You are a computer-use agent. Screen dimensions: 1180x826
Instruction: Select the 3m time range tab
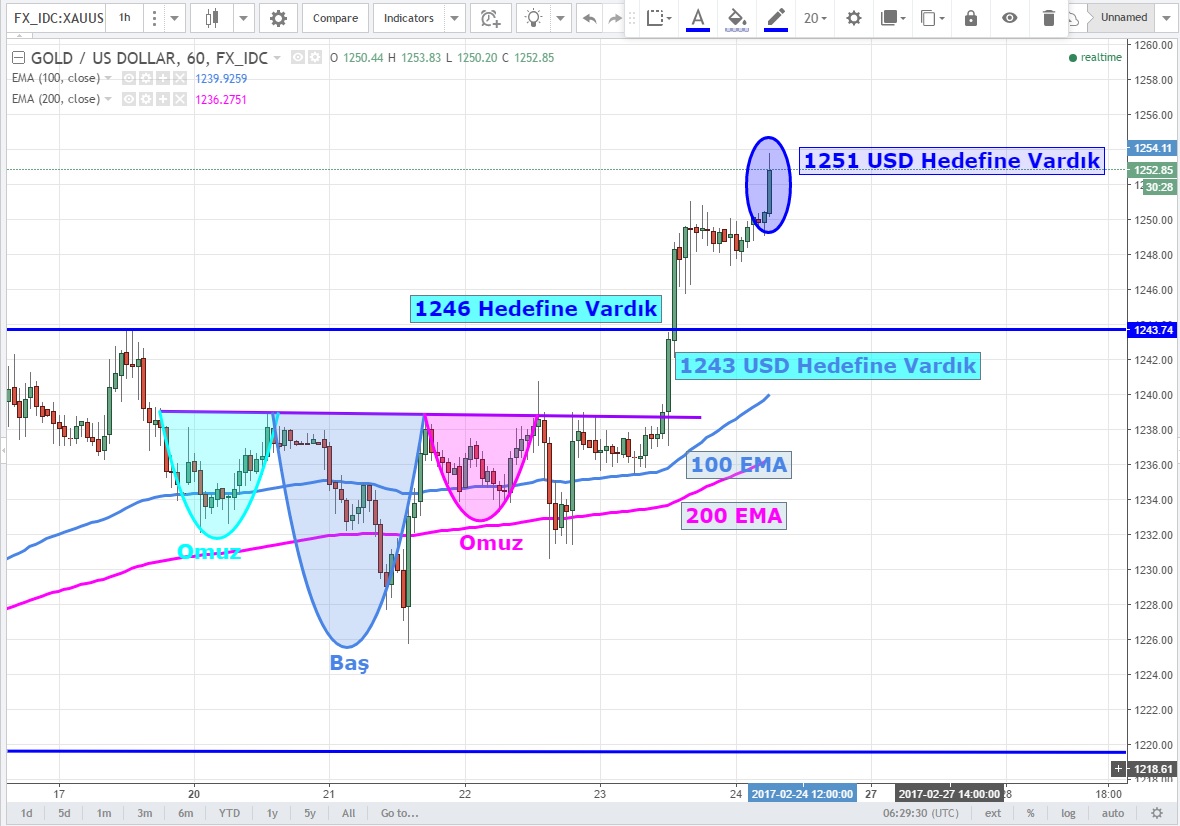pos(145,813)
